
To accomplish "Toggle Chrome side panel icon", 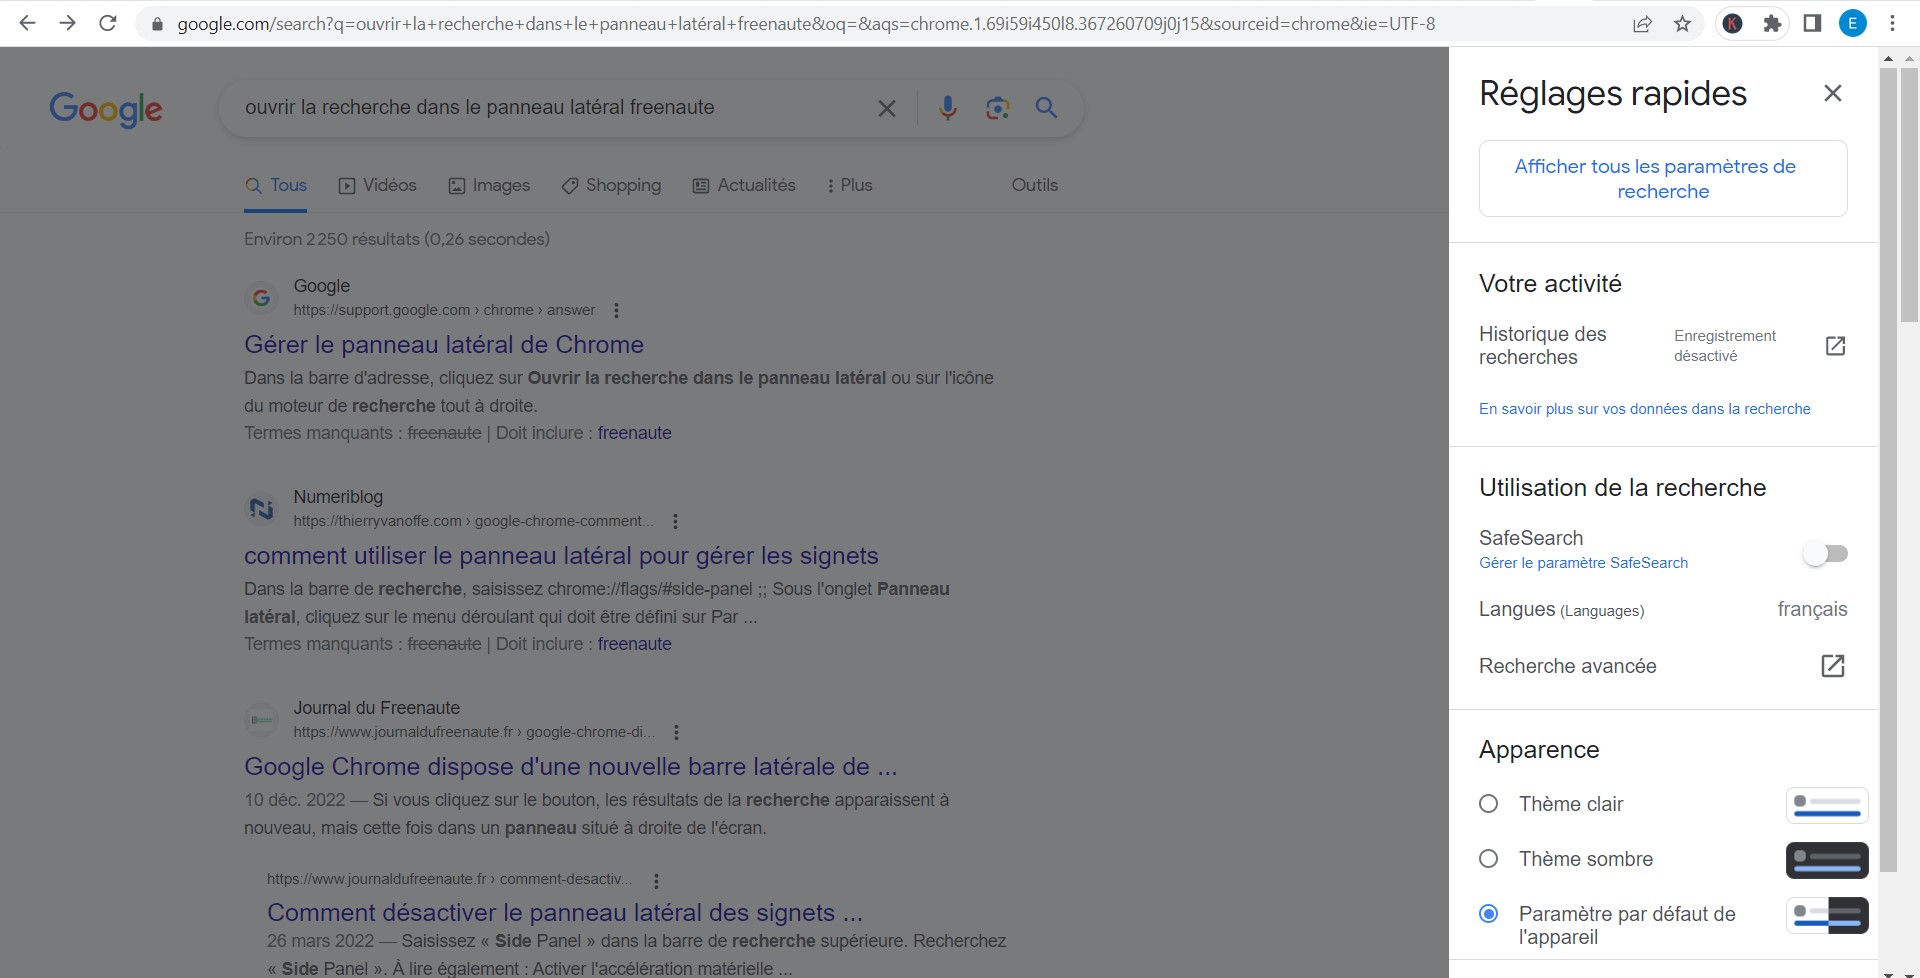I will click(x=1812, y=23).
